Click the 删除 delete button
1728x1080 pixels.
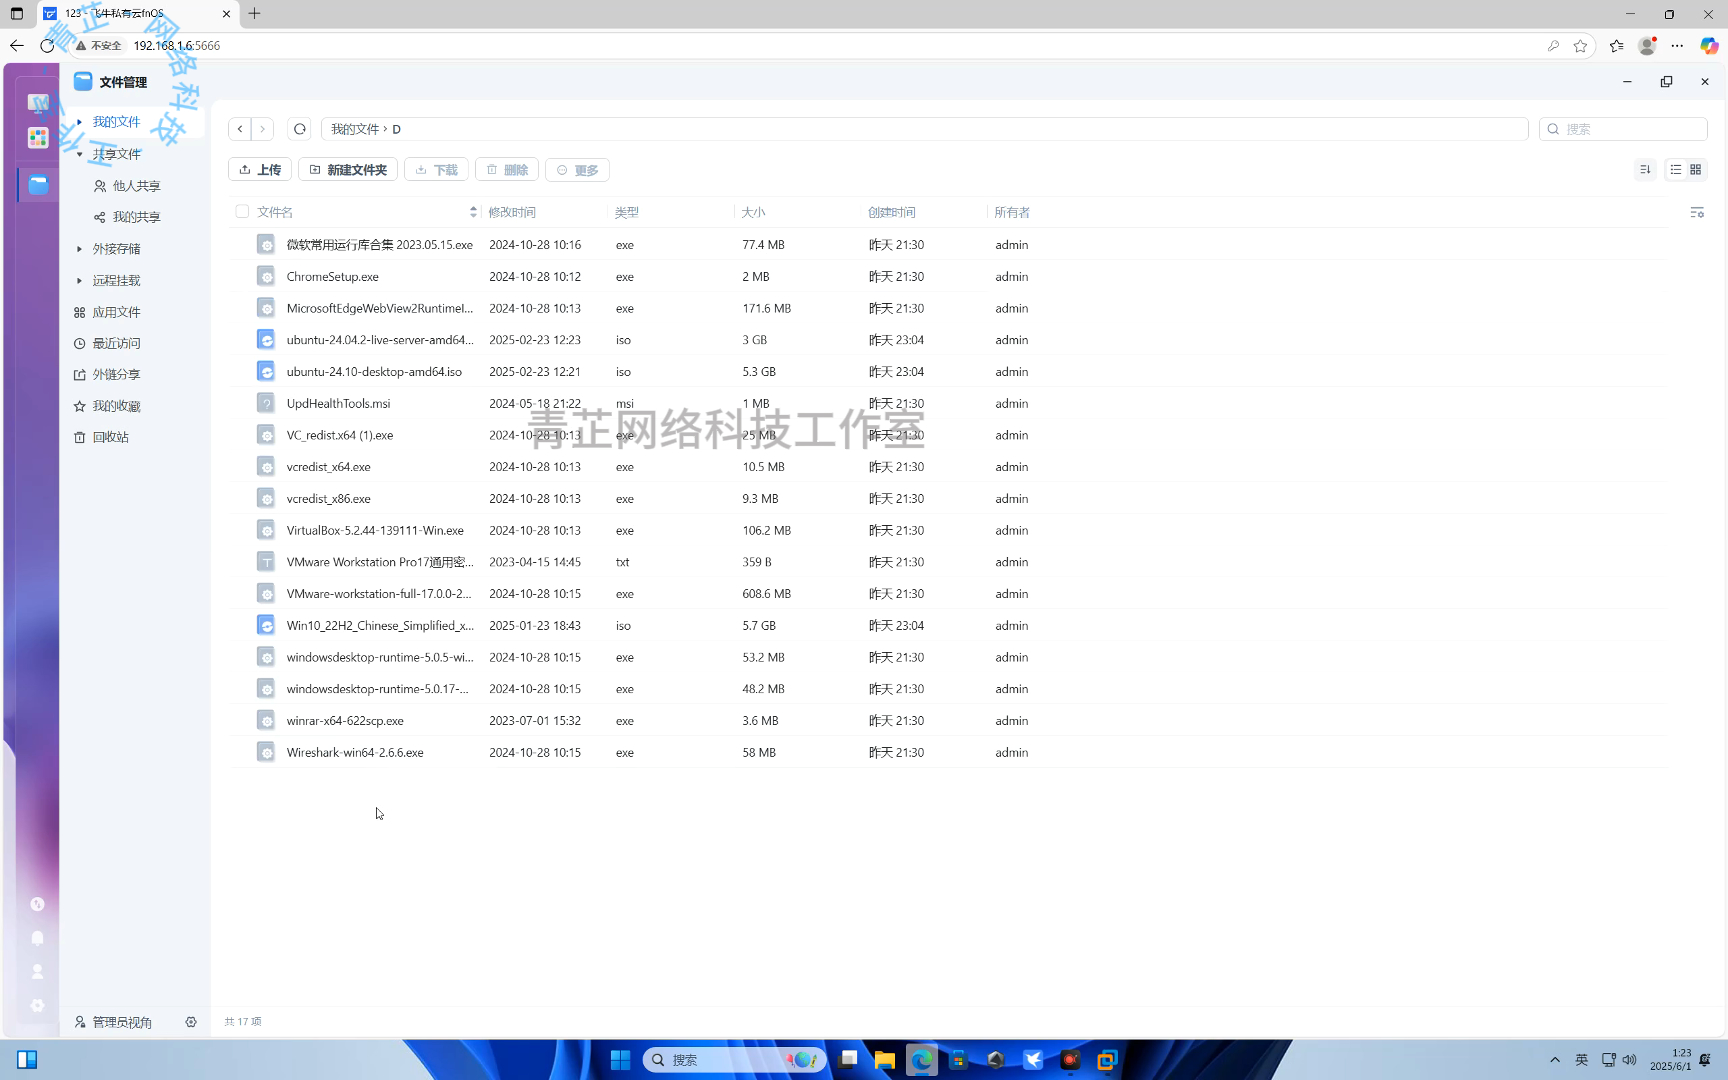(x=507, y=170)
